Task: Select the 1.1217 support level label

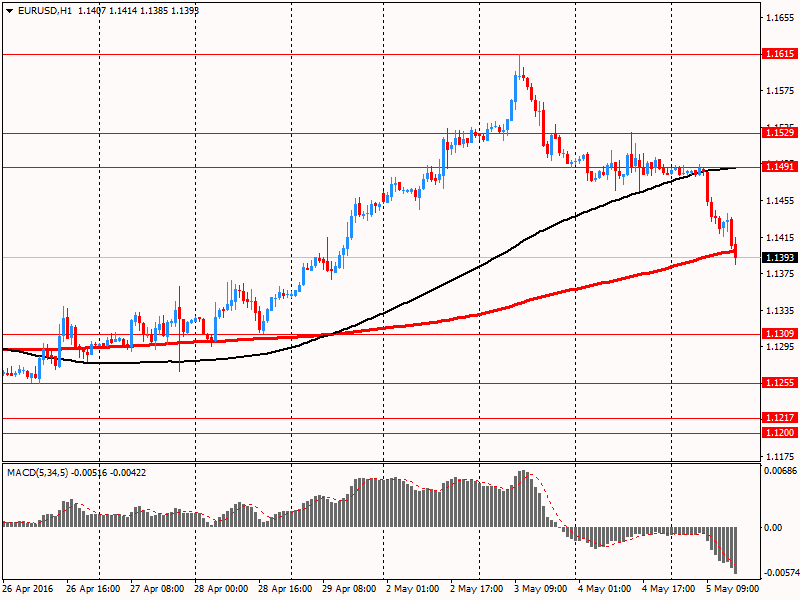Action: pos(780,417)
